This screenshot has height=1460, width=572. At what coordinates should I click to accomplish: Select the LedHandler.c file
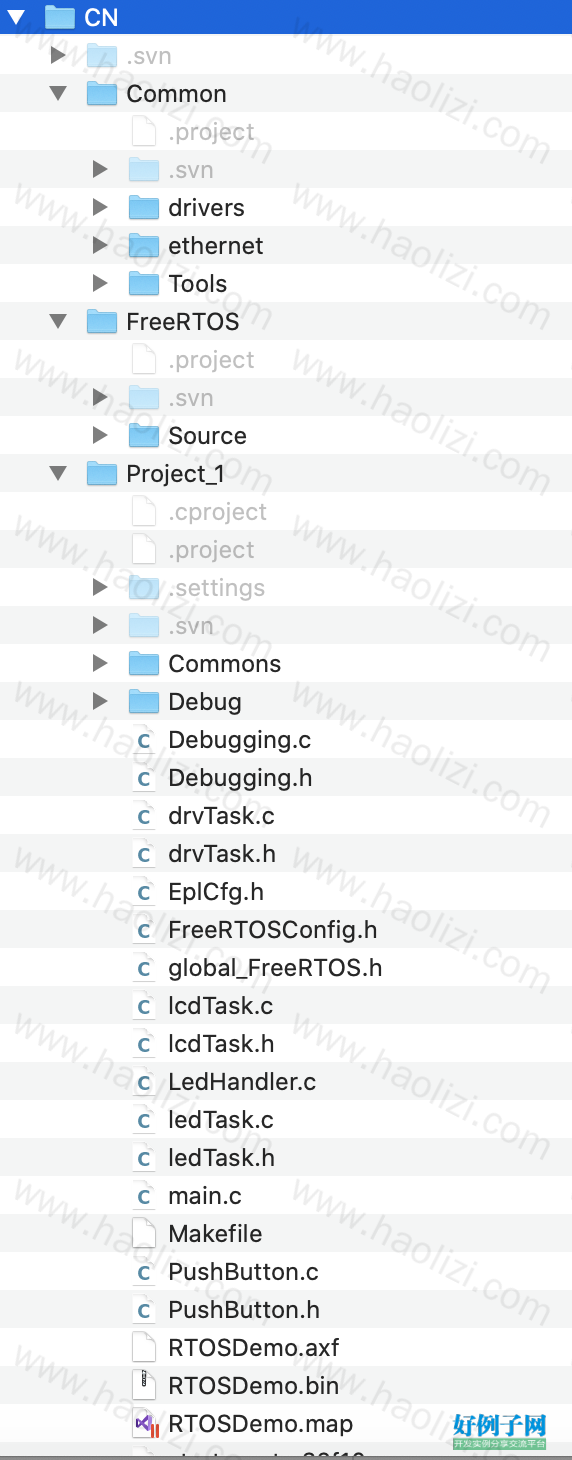coord(286,1082)
